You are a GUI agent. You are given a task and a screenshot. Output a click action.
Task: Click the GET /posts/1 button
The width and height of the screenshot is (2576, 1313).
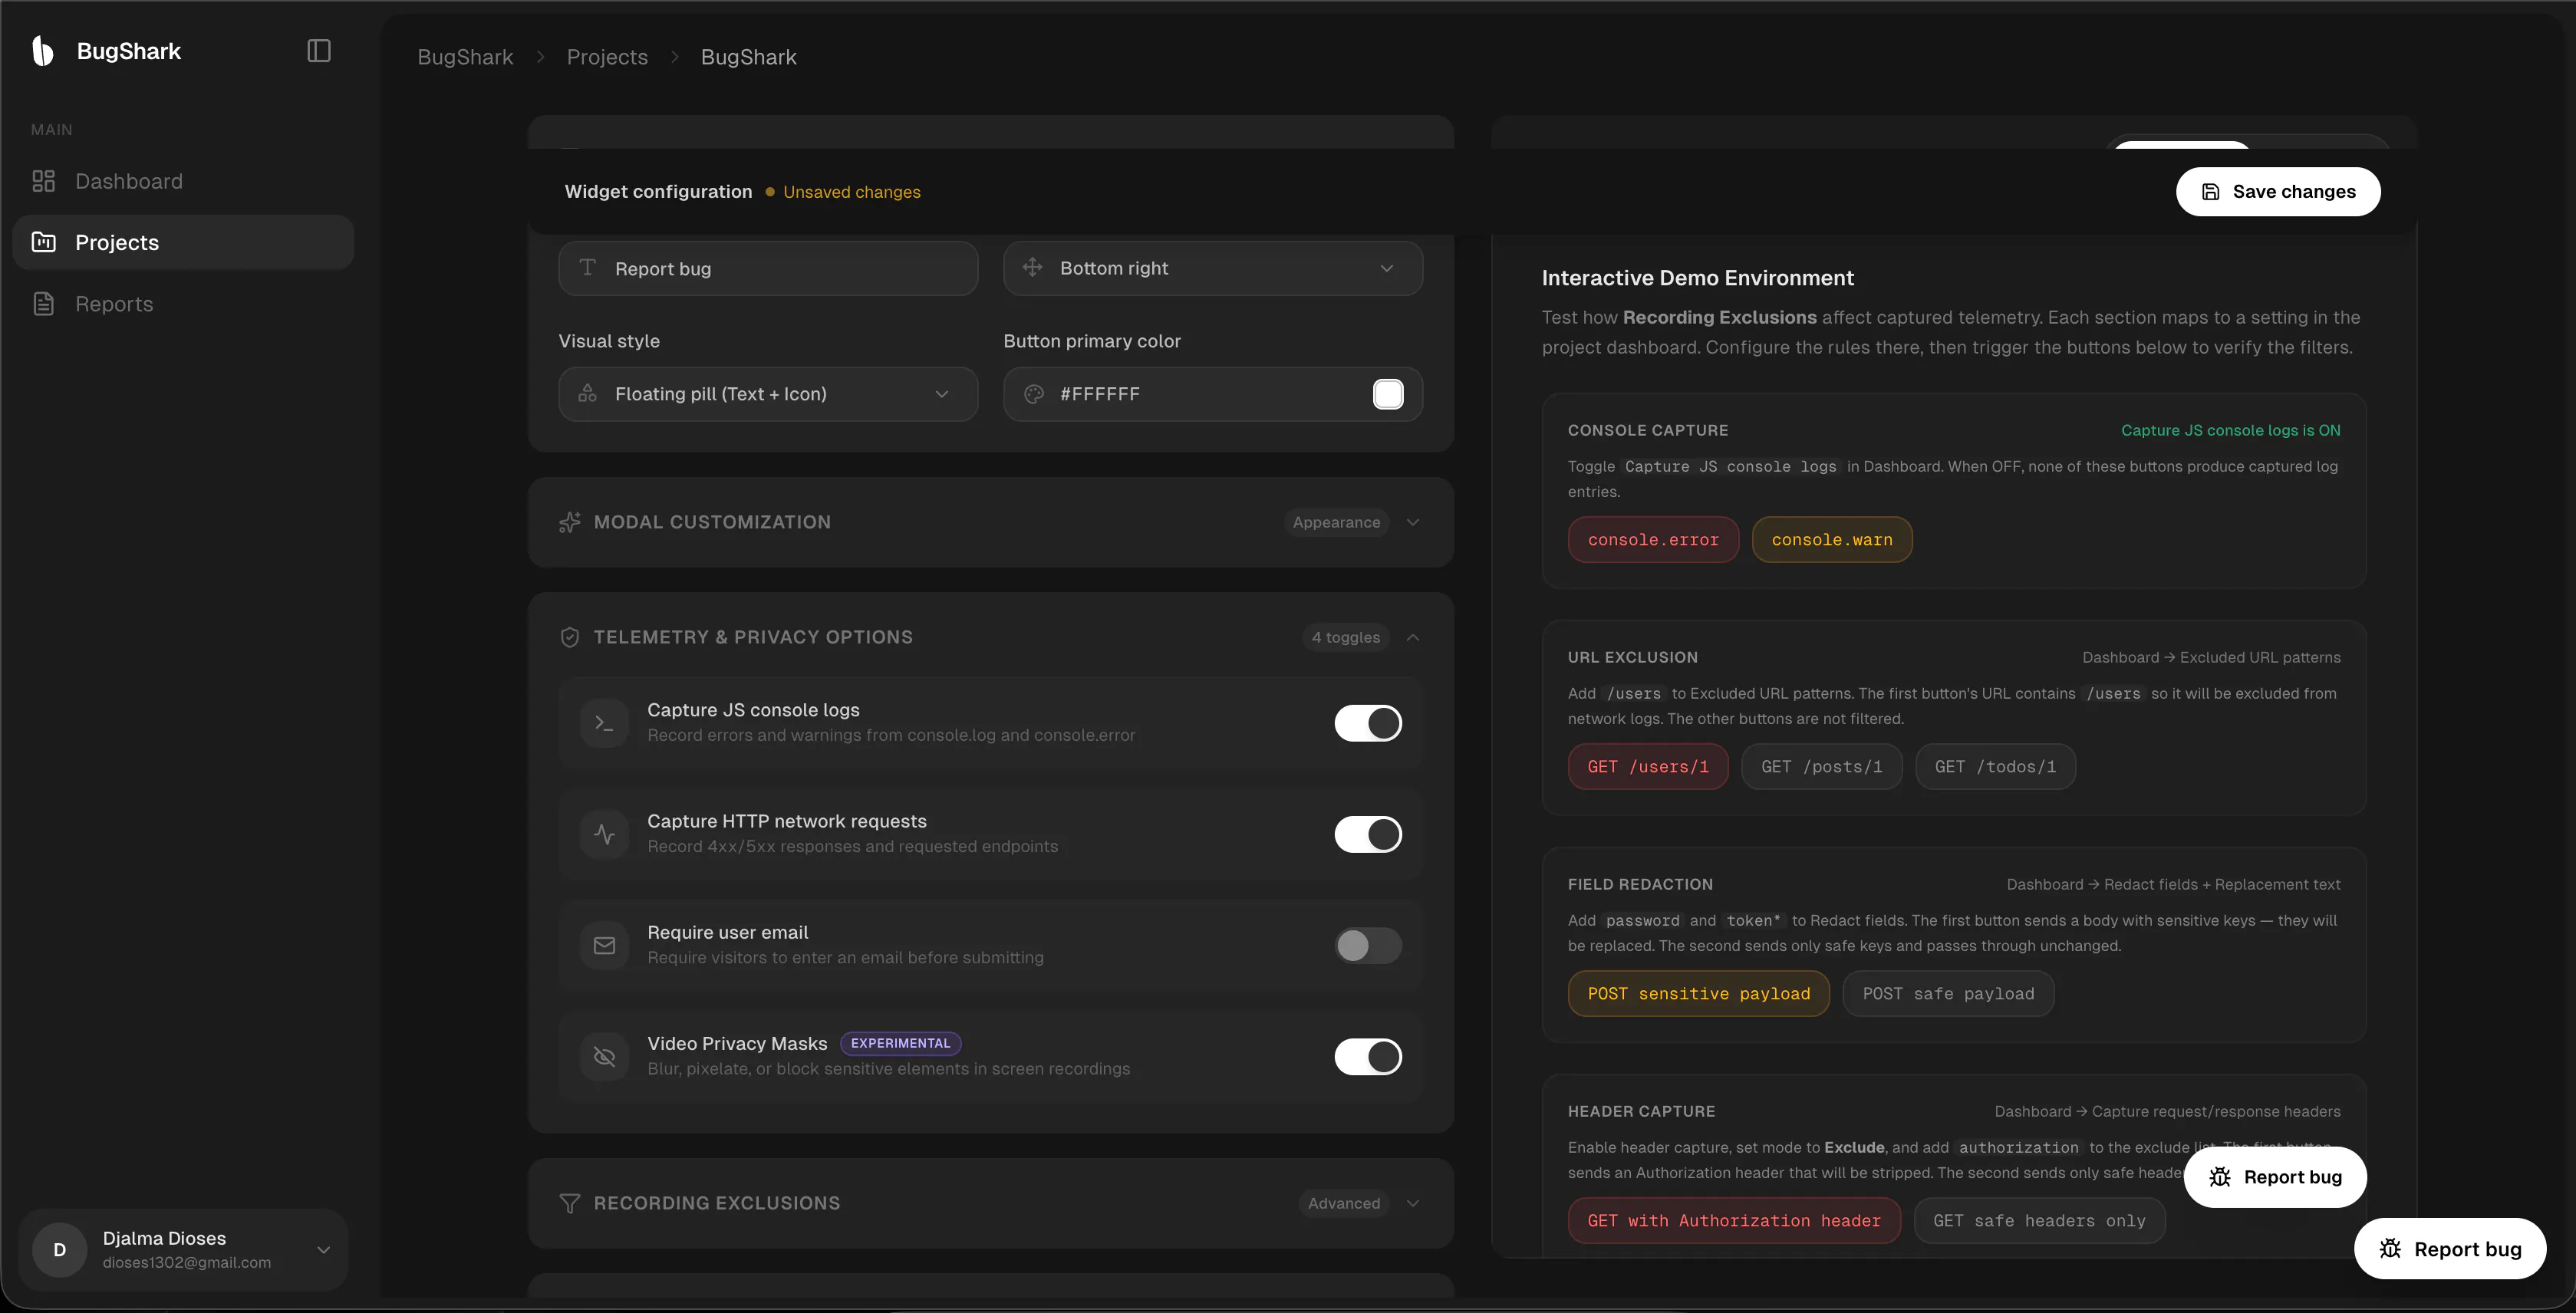coord(1821,767)
